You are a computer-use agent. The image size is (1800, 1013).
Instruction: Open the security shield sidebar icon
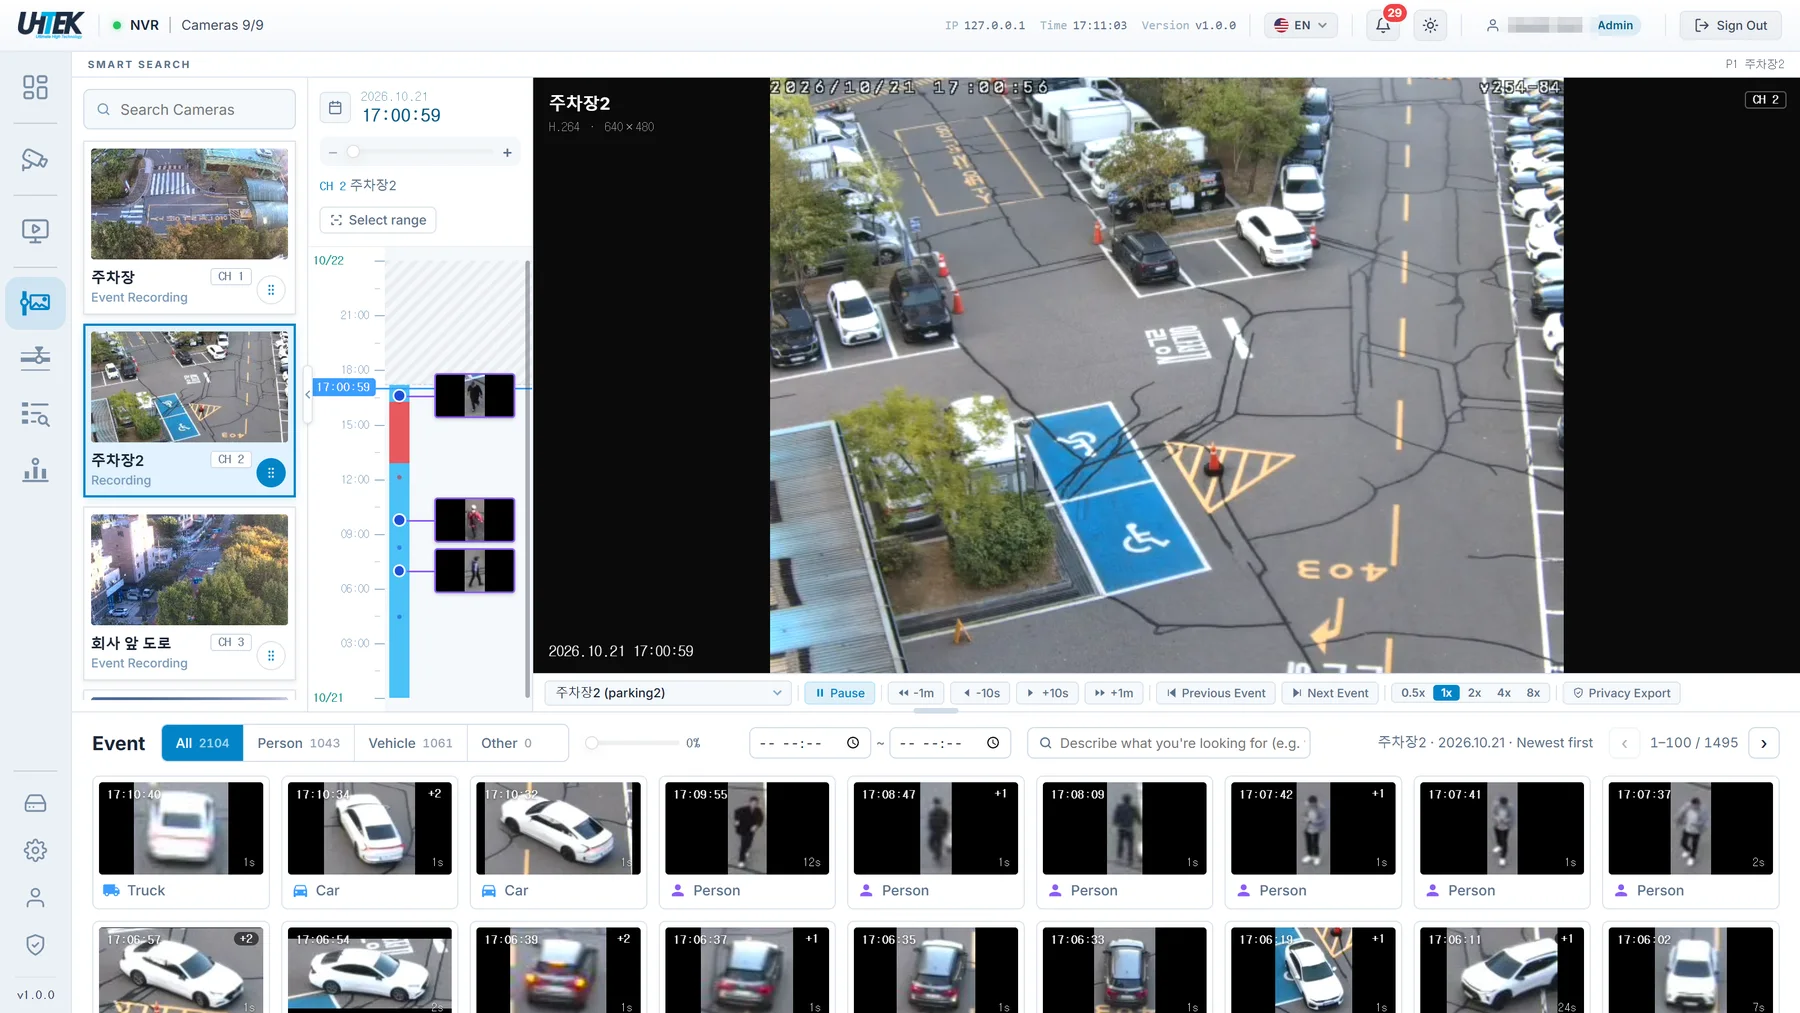click(x=35, y=945)
